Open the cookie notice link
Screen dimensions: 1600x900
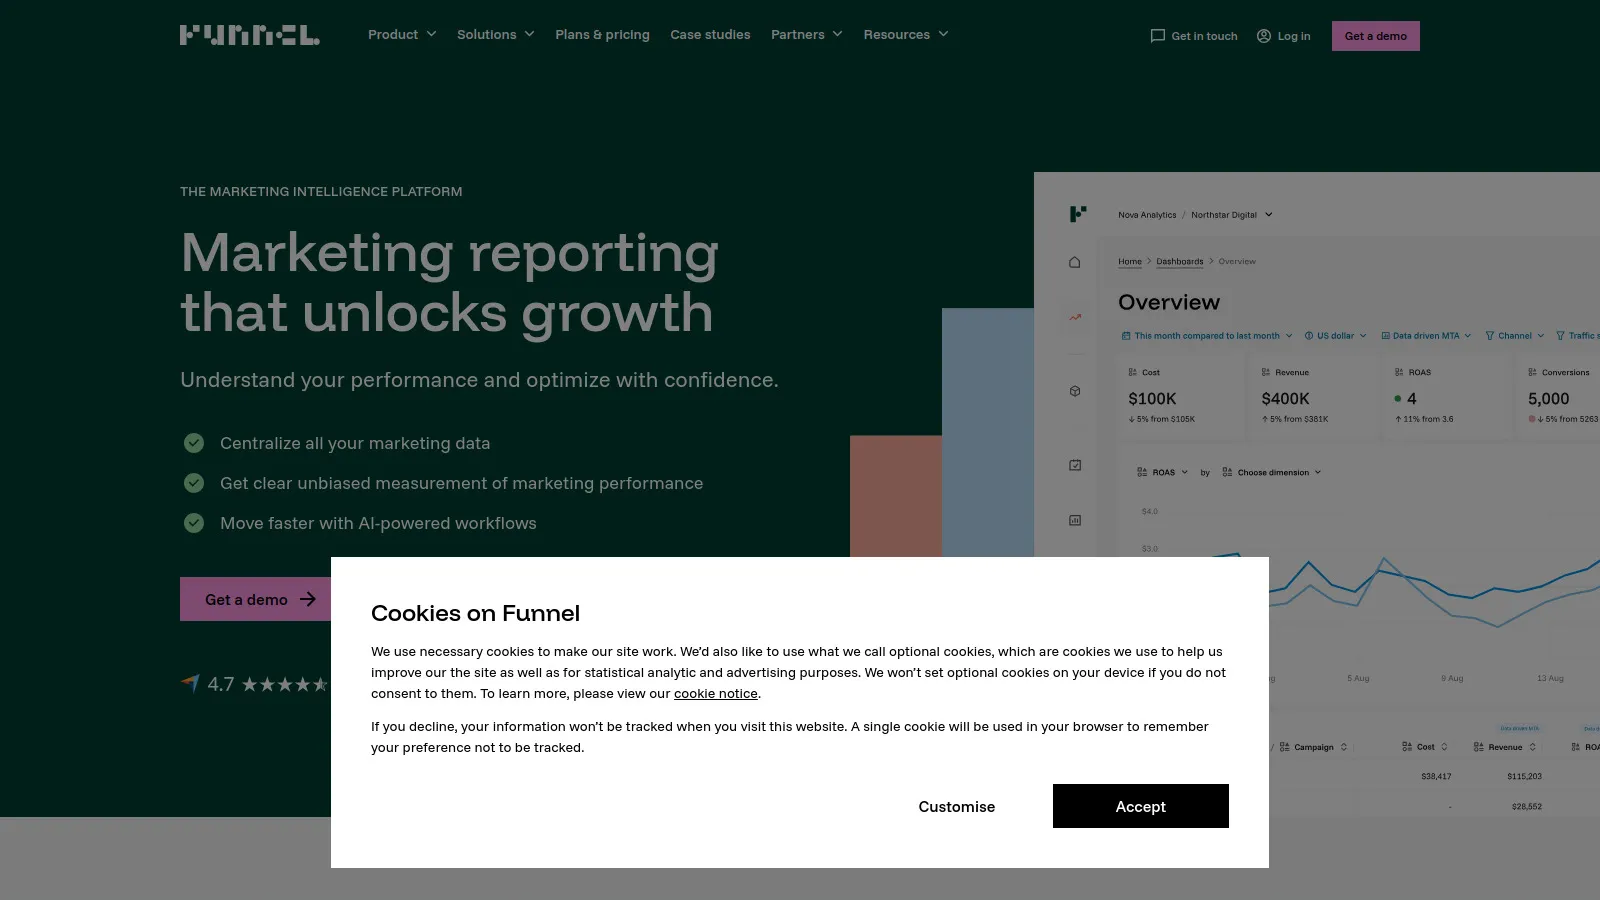coord(715,693)
